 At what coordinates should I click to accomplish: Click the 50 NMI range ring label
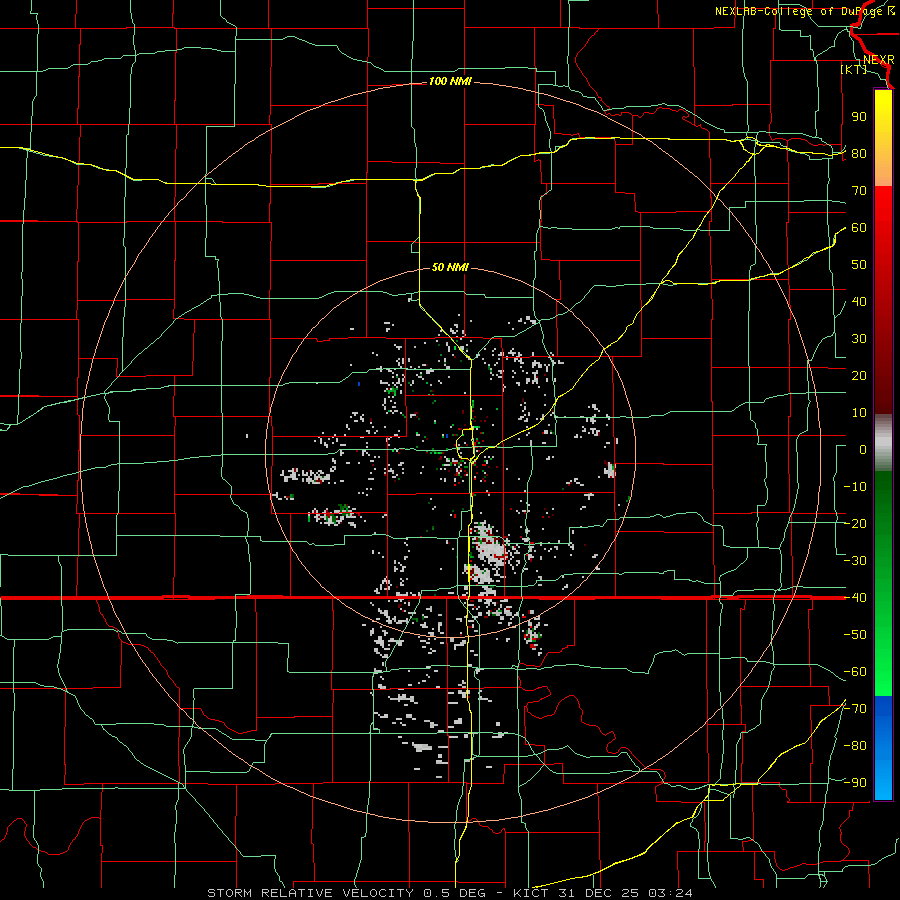pyautogui.click(x=450, y=267)
